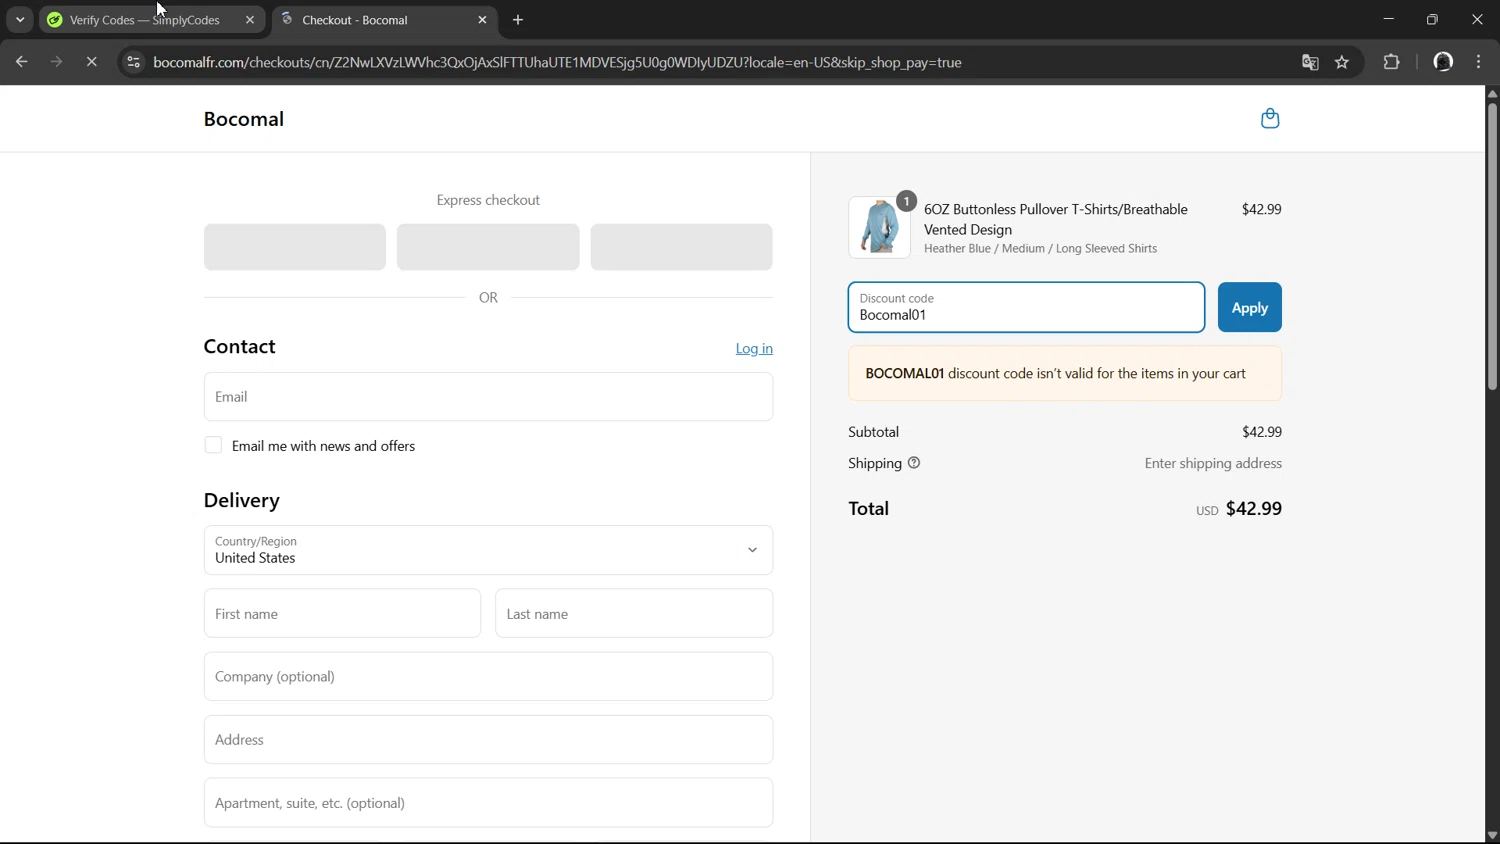This screenshot has height=844, width=1500.
Task: Restore down the browser window
Action: coord(1432,19)
